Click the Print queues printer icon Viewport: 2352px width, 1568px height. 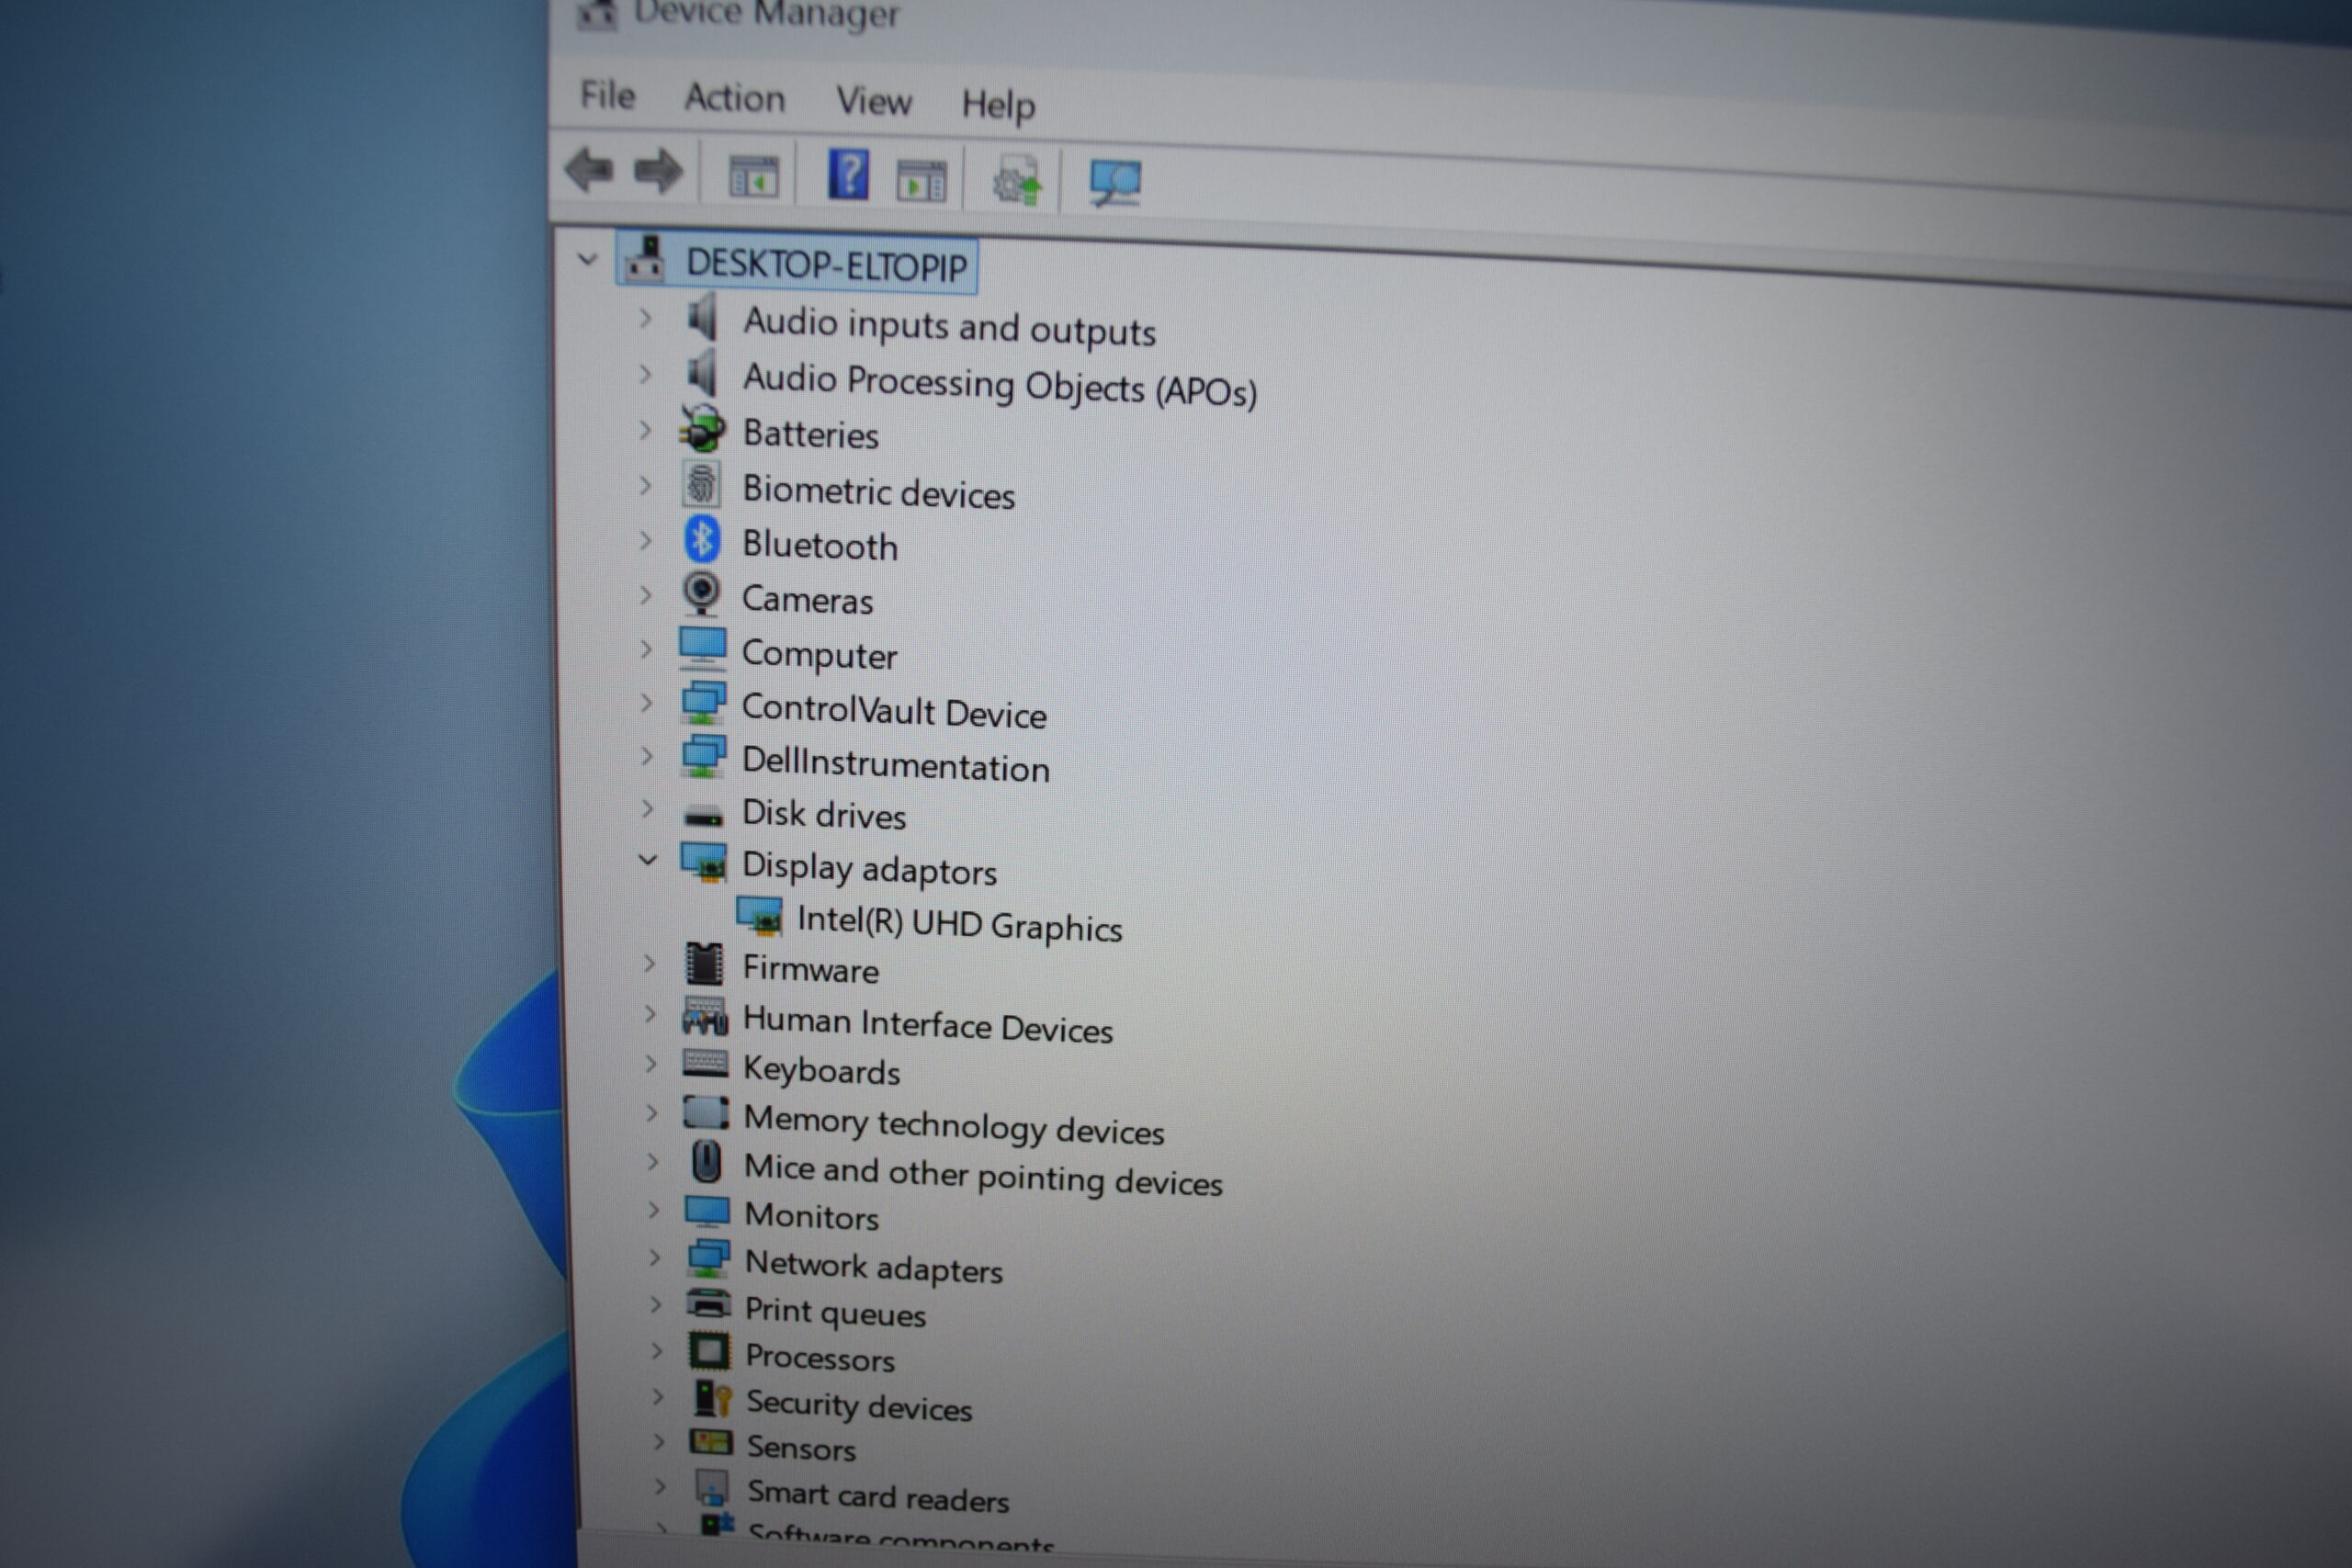pyautogui.click(x=709, y=1304)
